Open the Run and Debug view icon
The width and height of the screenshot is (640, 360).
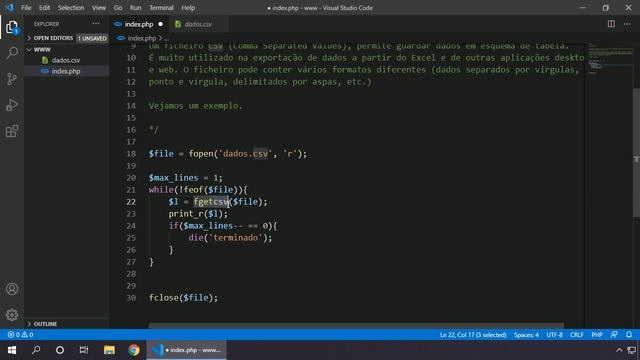(x=12, y=105)
